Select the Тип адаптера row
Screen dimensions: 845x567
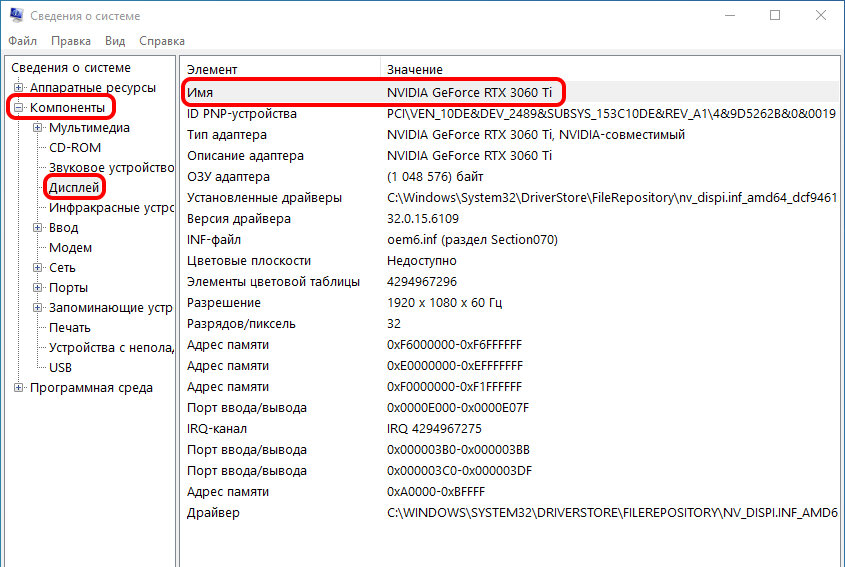(x=510, y=135)
